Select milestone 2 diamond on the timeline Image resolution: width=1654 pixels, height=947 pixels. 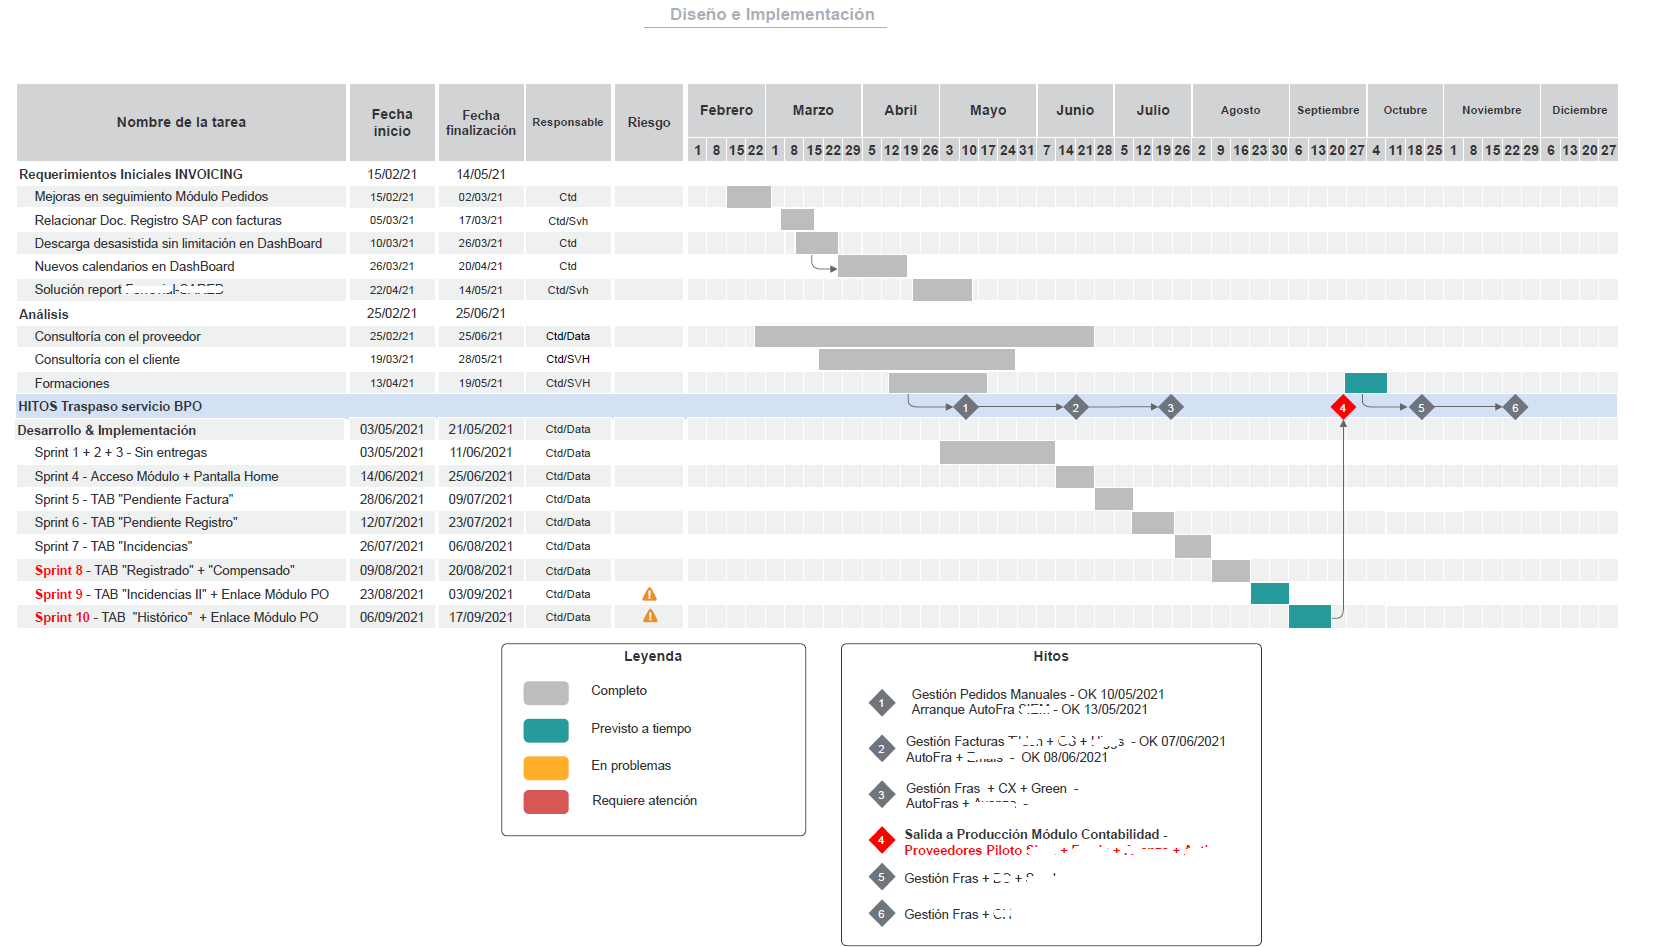(1075, 407)
